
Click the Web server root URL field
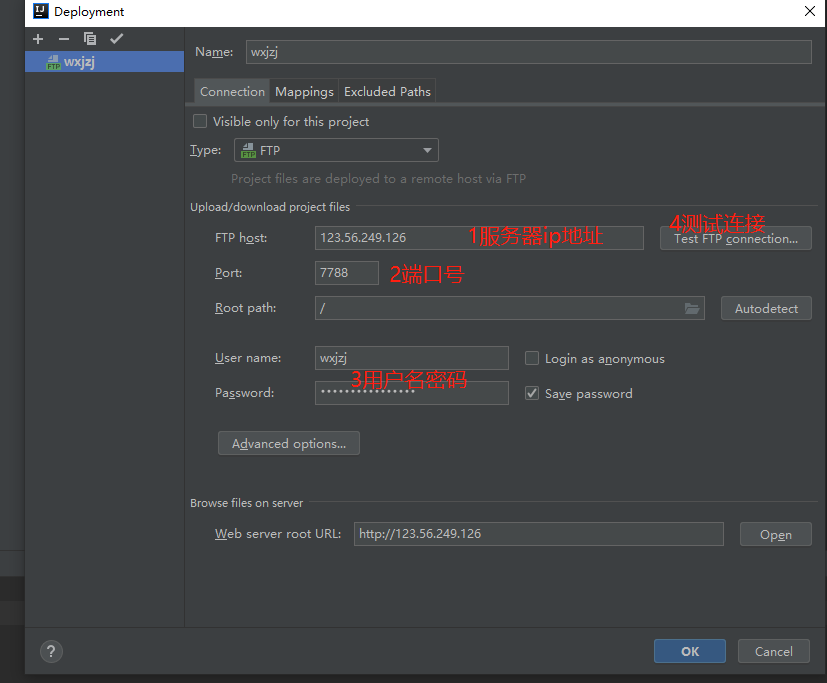coord(538,534)
